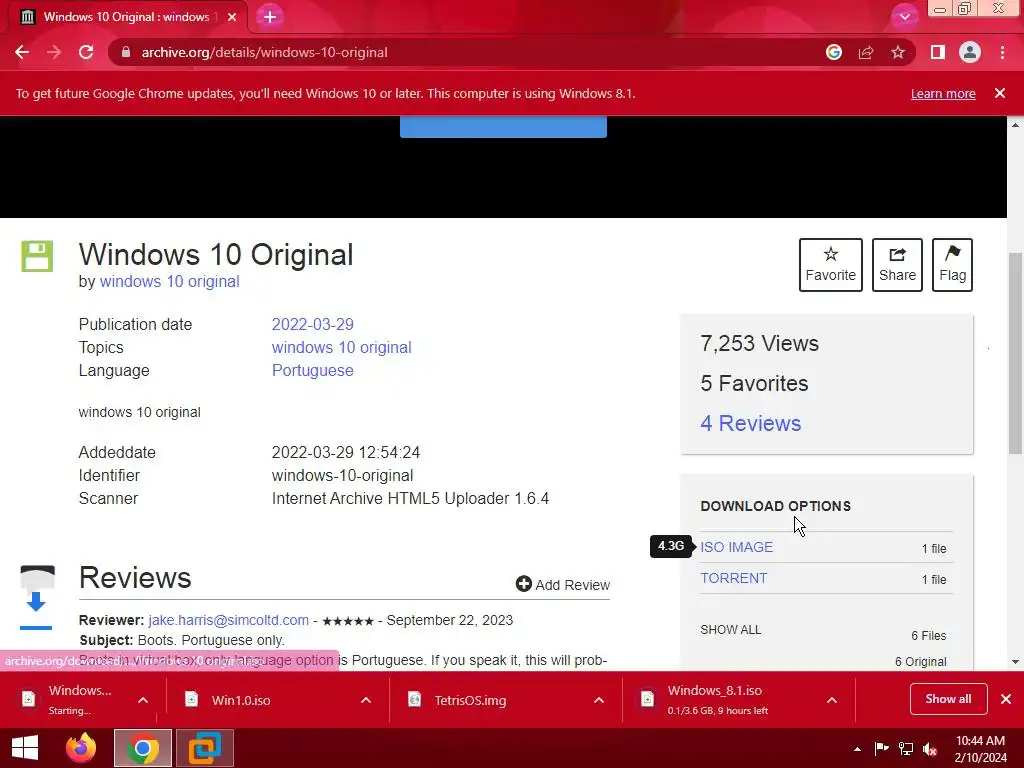Image resolution: width=1024 pixels, height=768 pixels.
Task: Click the Flag button
Action: click(952, 264)
